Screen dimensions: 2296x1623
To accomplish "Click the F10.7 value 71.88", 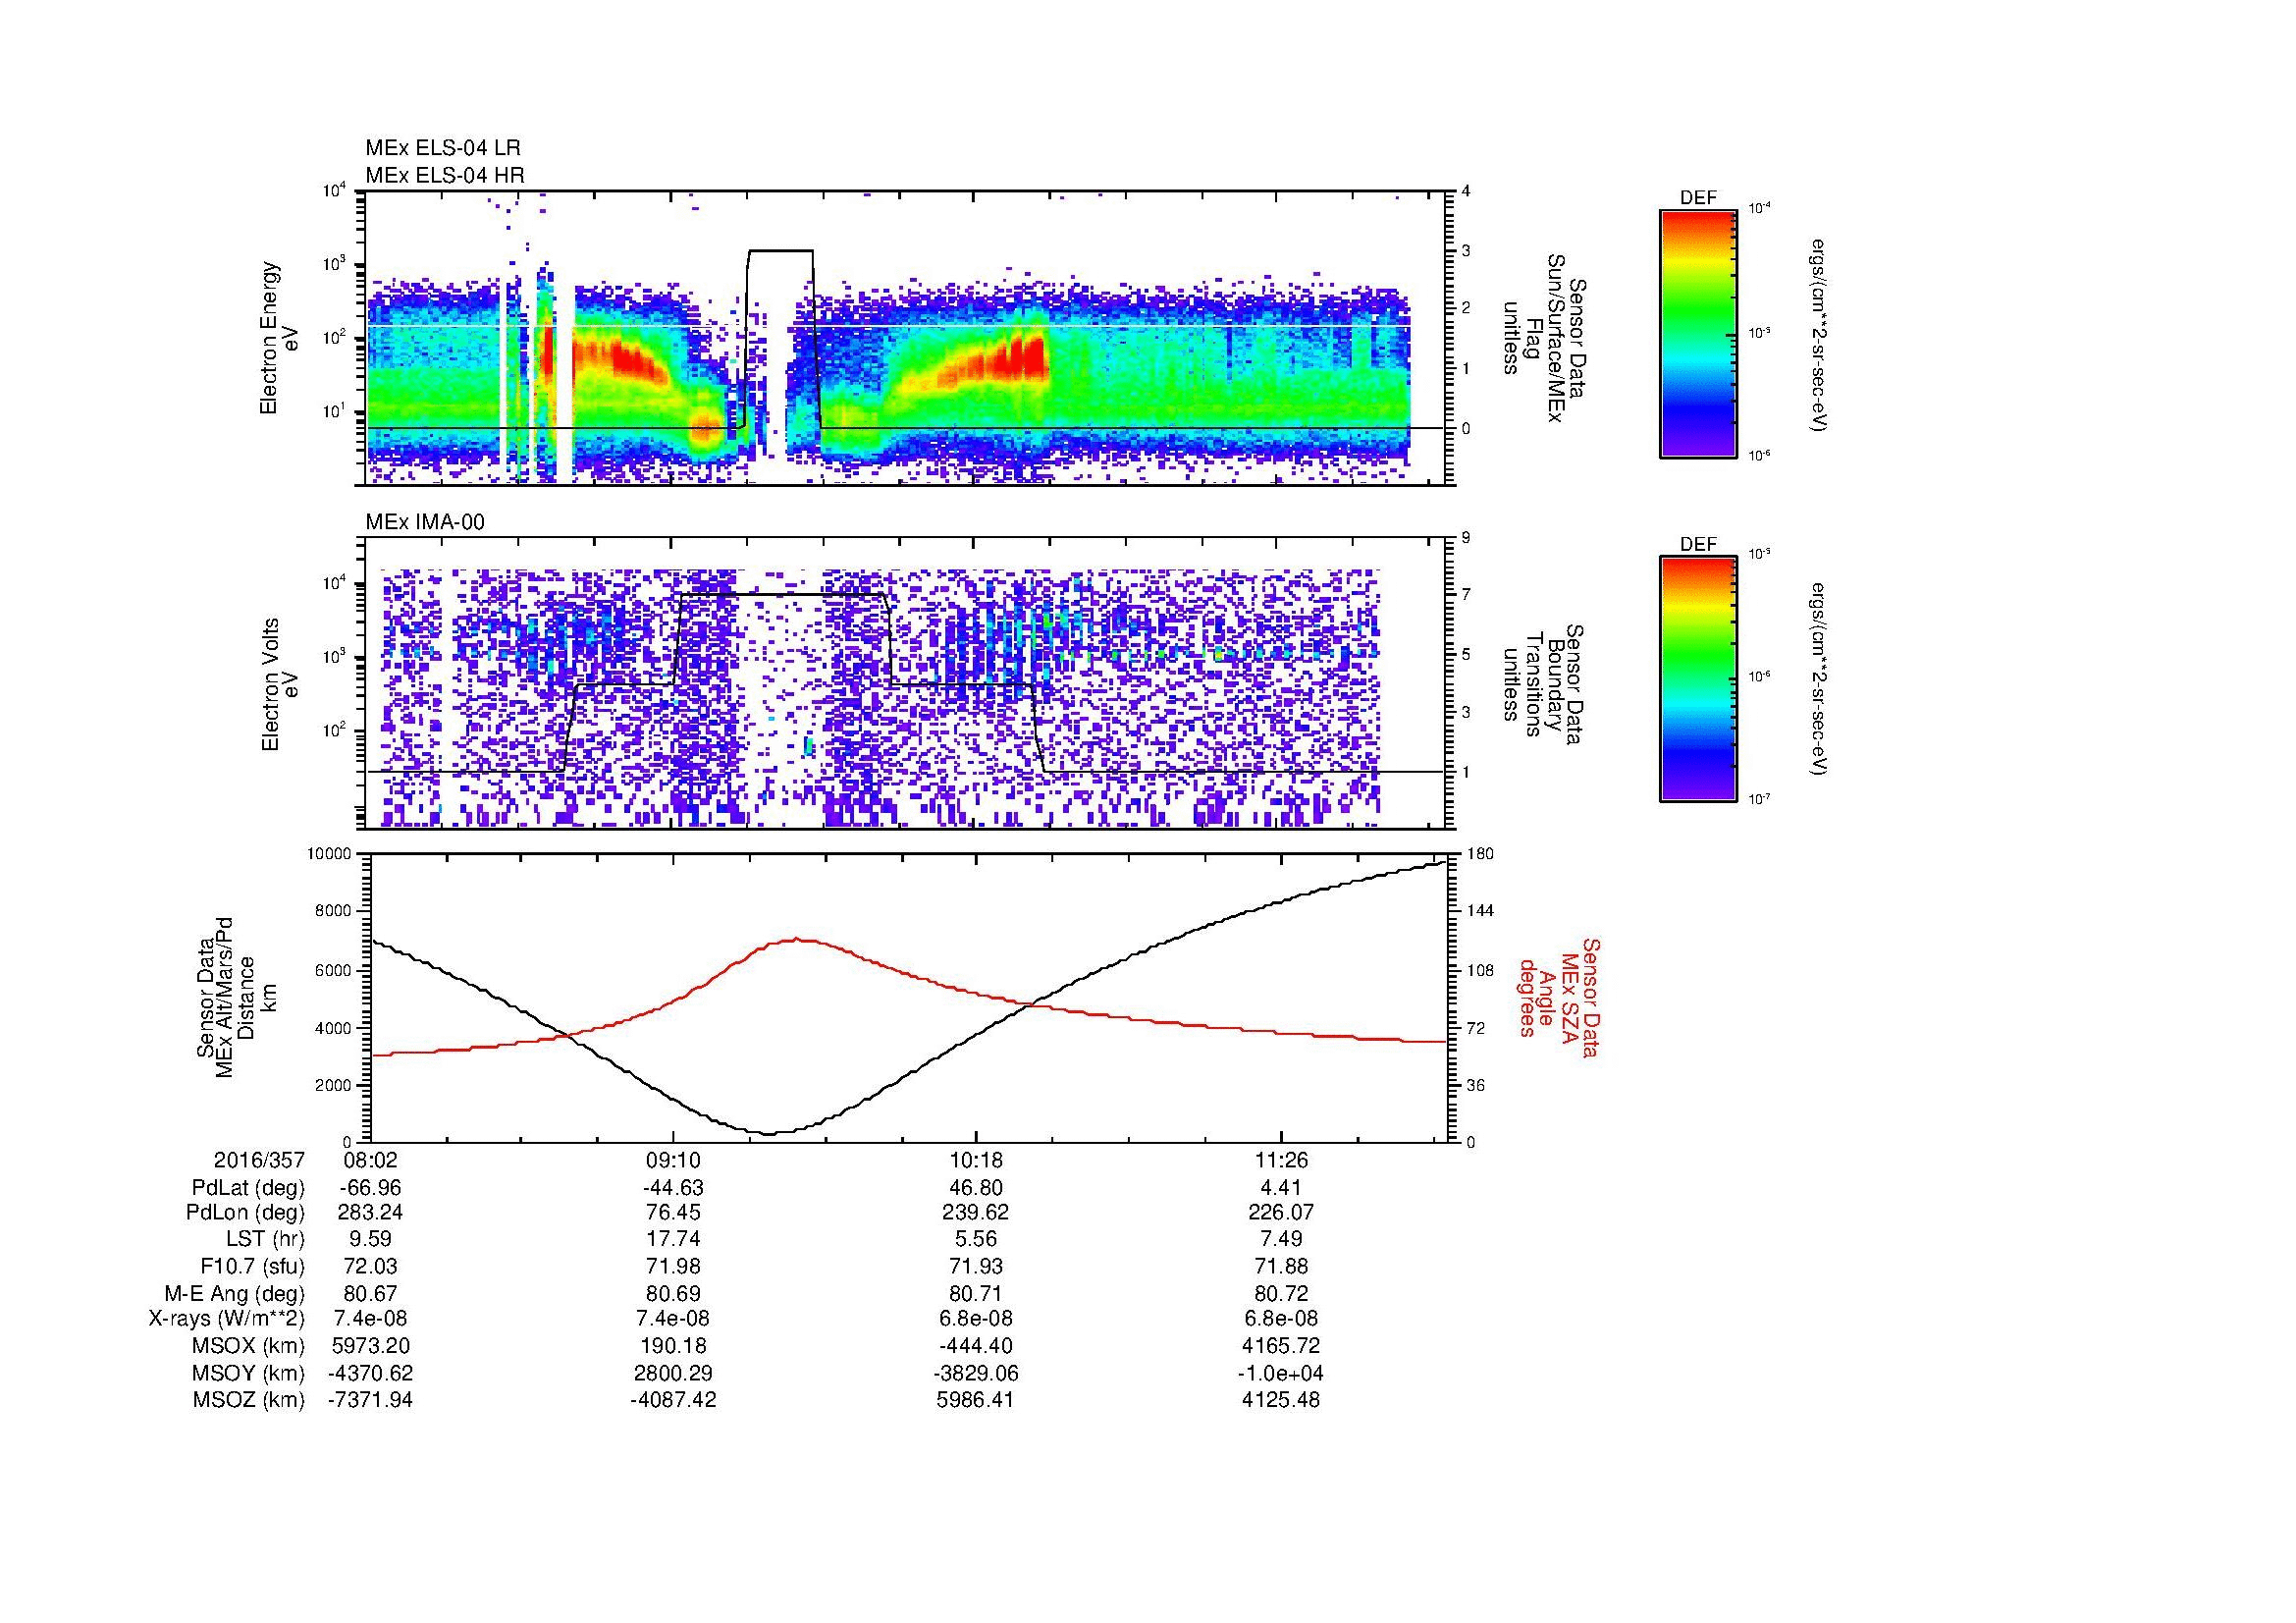I will point(1281,1266).
